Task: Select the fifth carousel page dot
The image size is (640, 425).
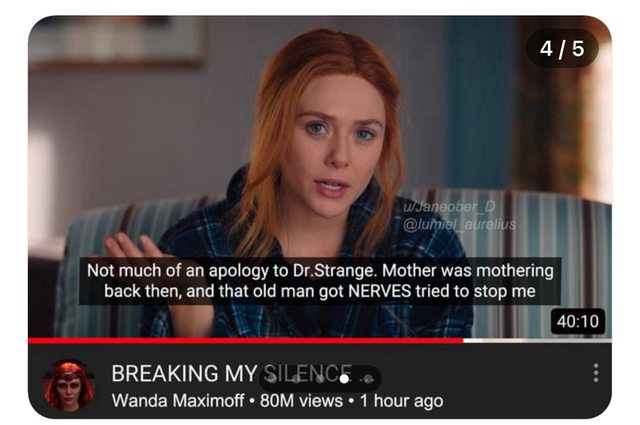Action: pyautogui.click(x=368, y=379)
